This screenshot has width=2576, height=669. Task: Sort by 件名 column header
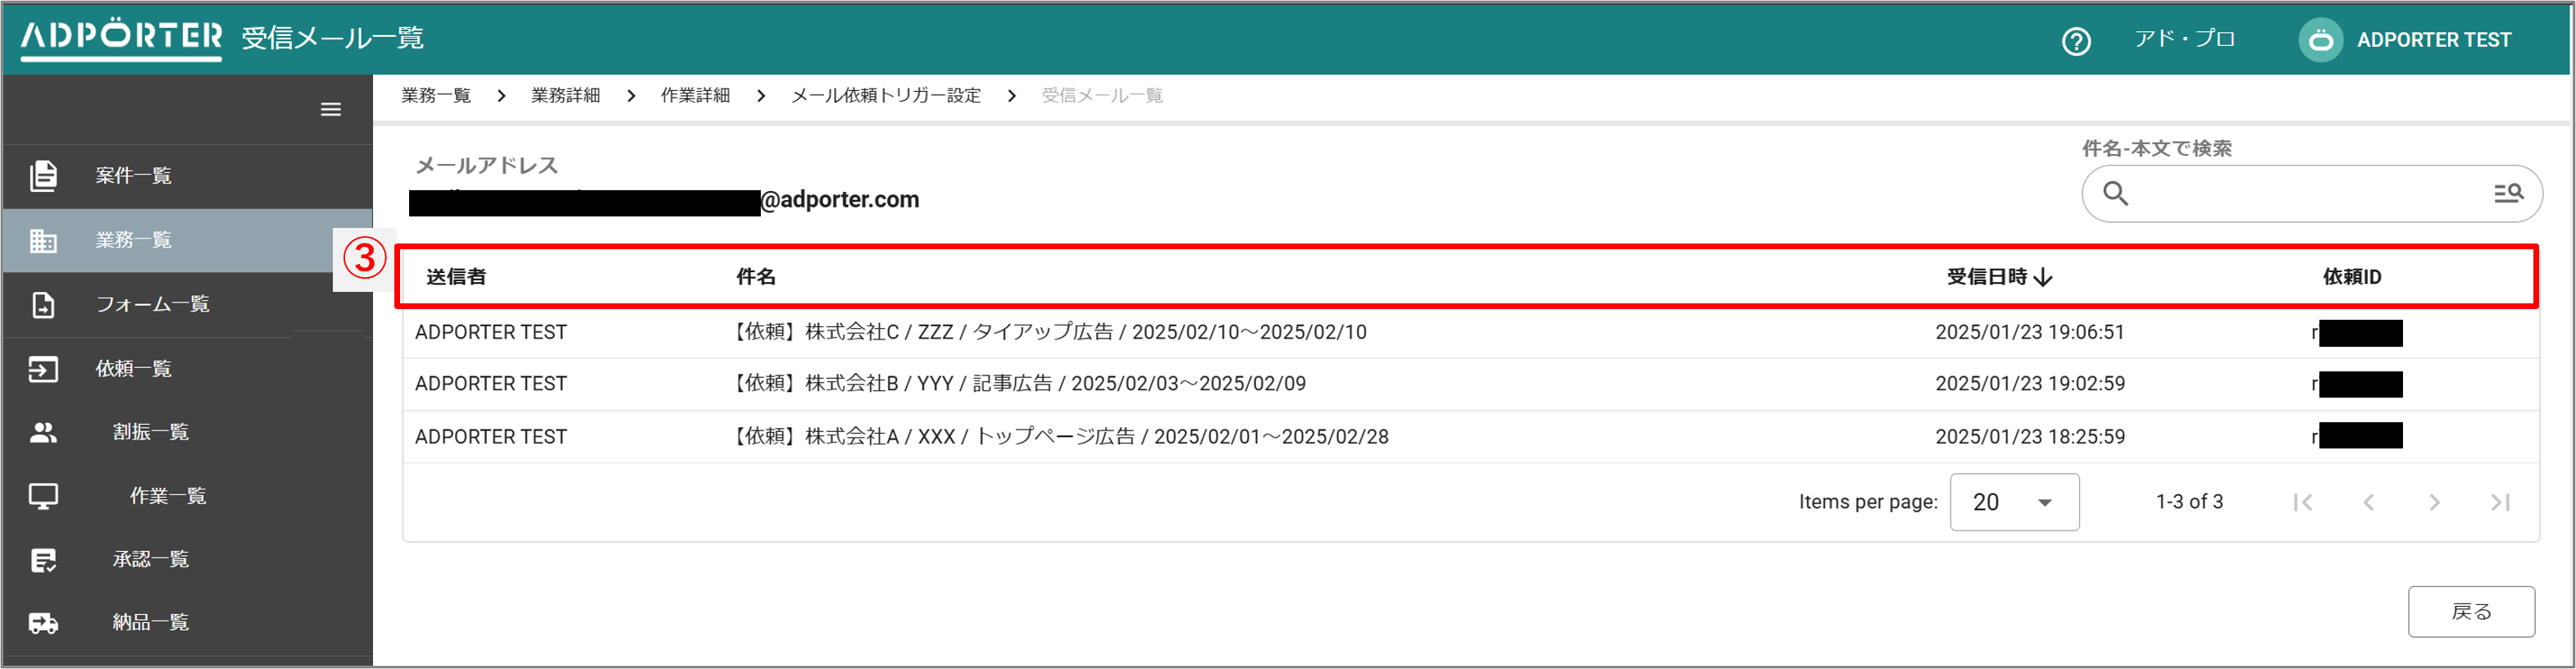[756, 277]
